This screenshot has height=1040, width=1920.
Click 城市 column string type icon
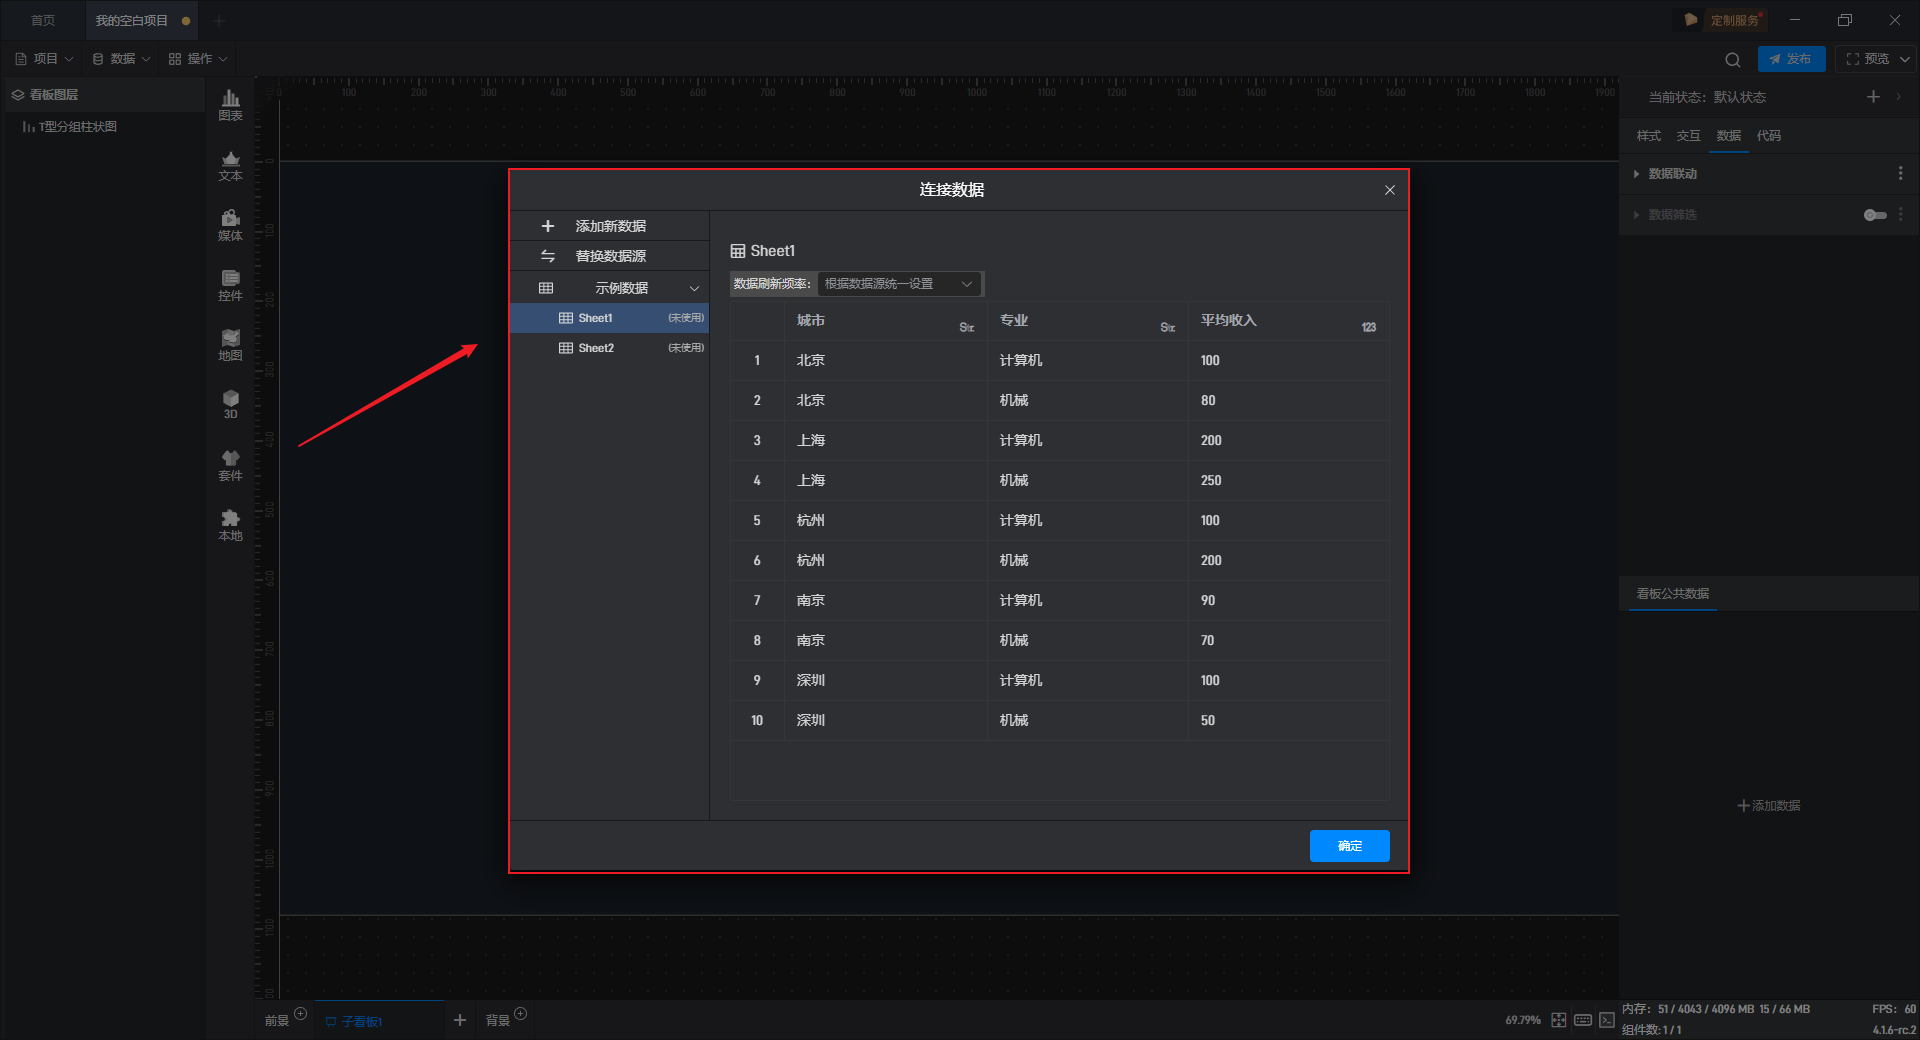(966, 327)
